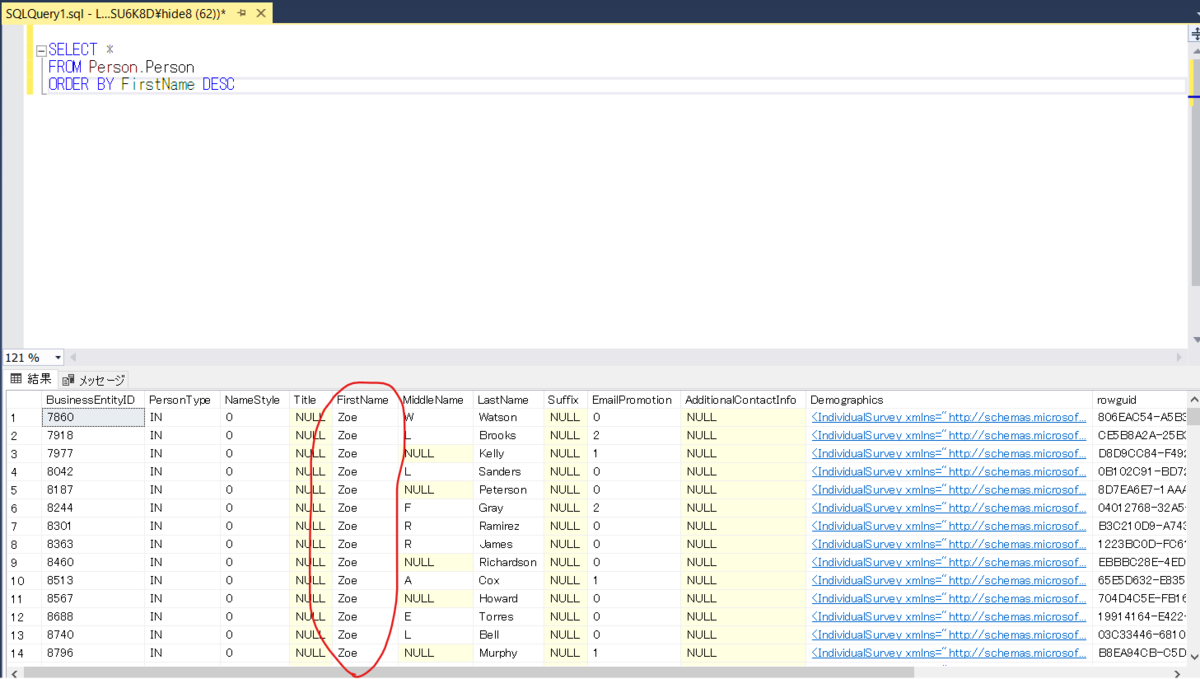This screenshot has width=1200, height=679.
Task: Click the Howard LastName cell
Action: tap(509, 598)
